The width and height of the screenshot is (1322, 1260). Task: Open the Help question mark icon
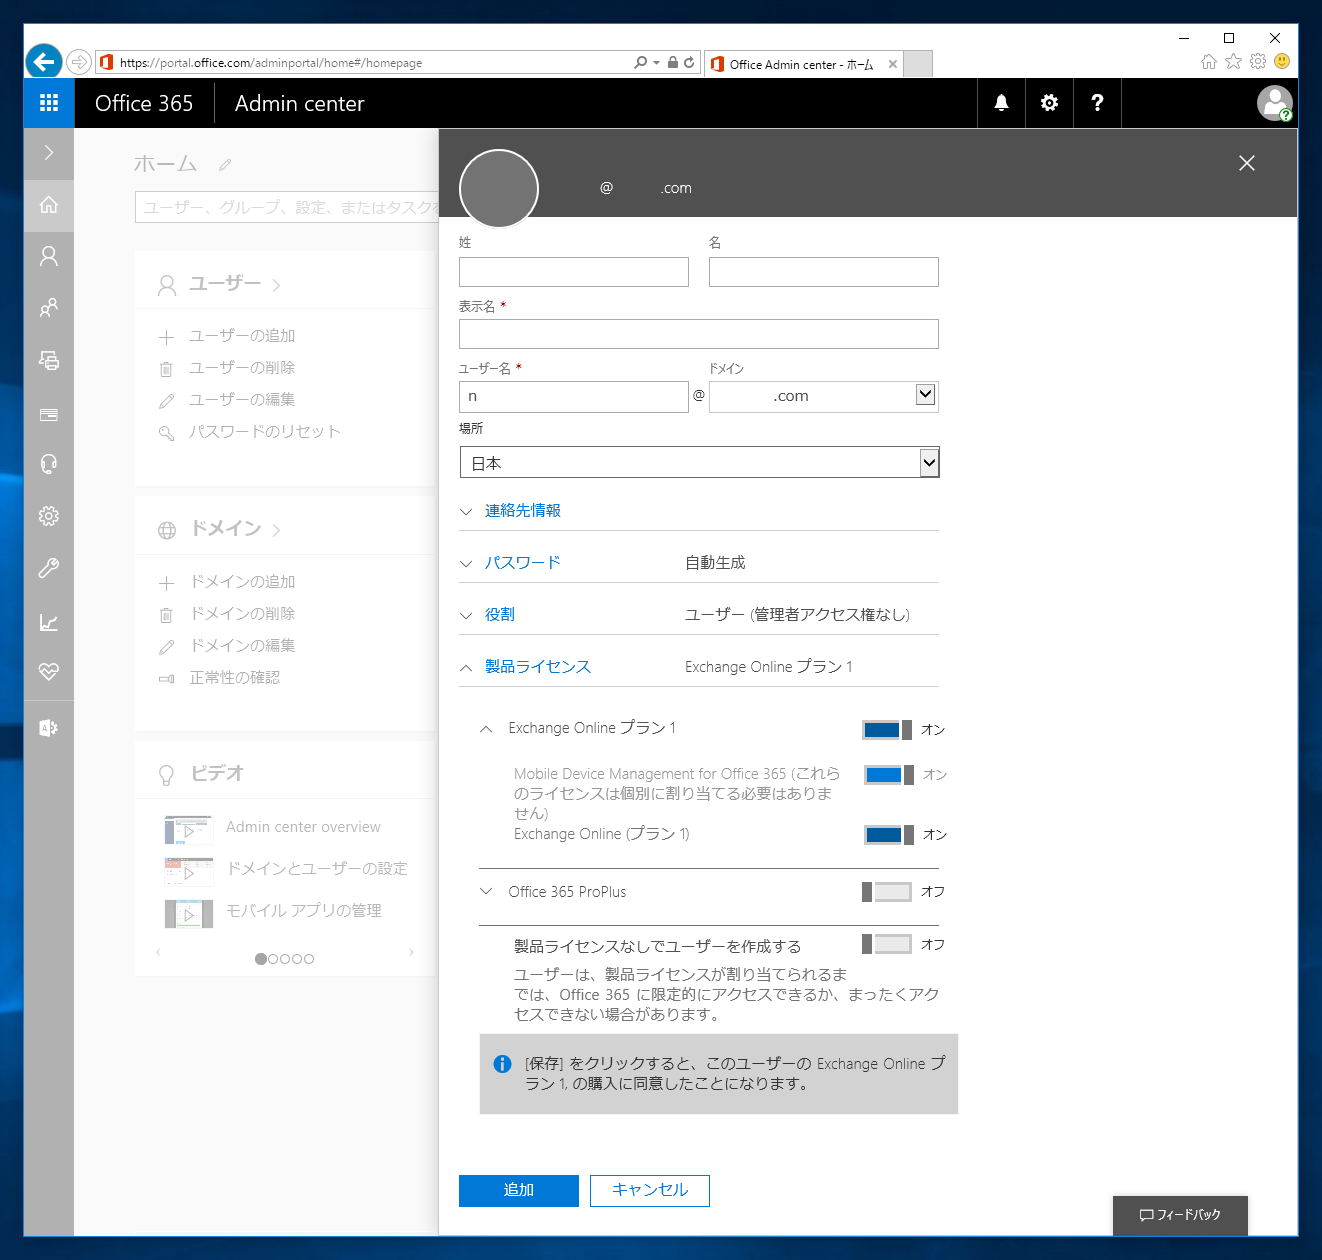[x=1097, y=103]
